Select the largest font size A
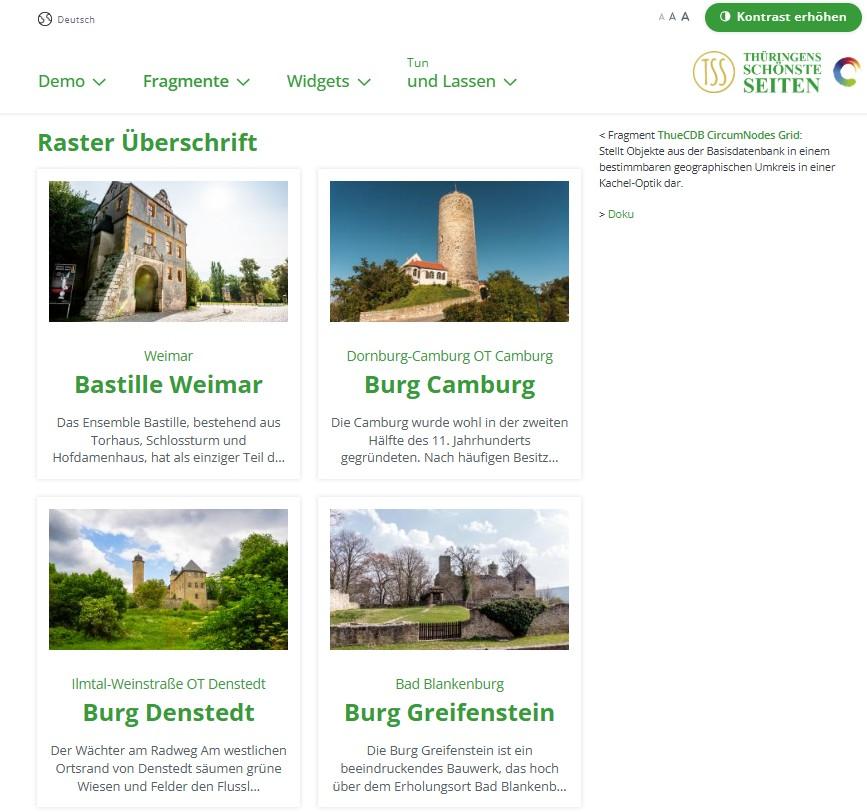Viewport: 867px width, 812px height. point(685,17)
